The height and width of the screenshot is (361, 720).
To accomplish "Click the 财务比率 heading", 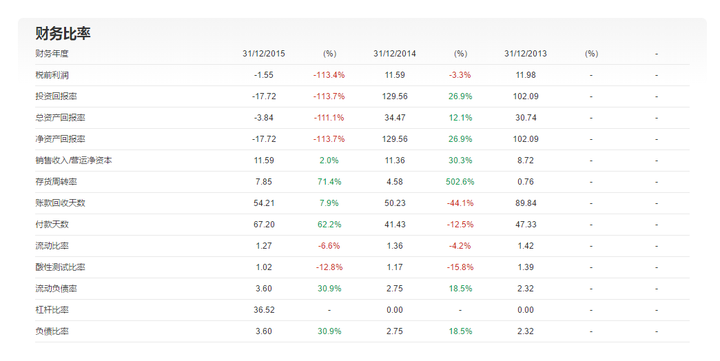I will tap(63, 33).
